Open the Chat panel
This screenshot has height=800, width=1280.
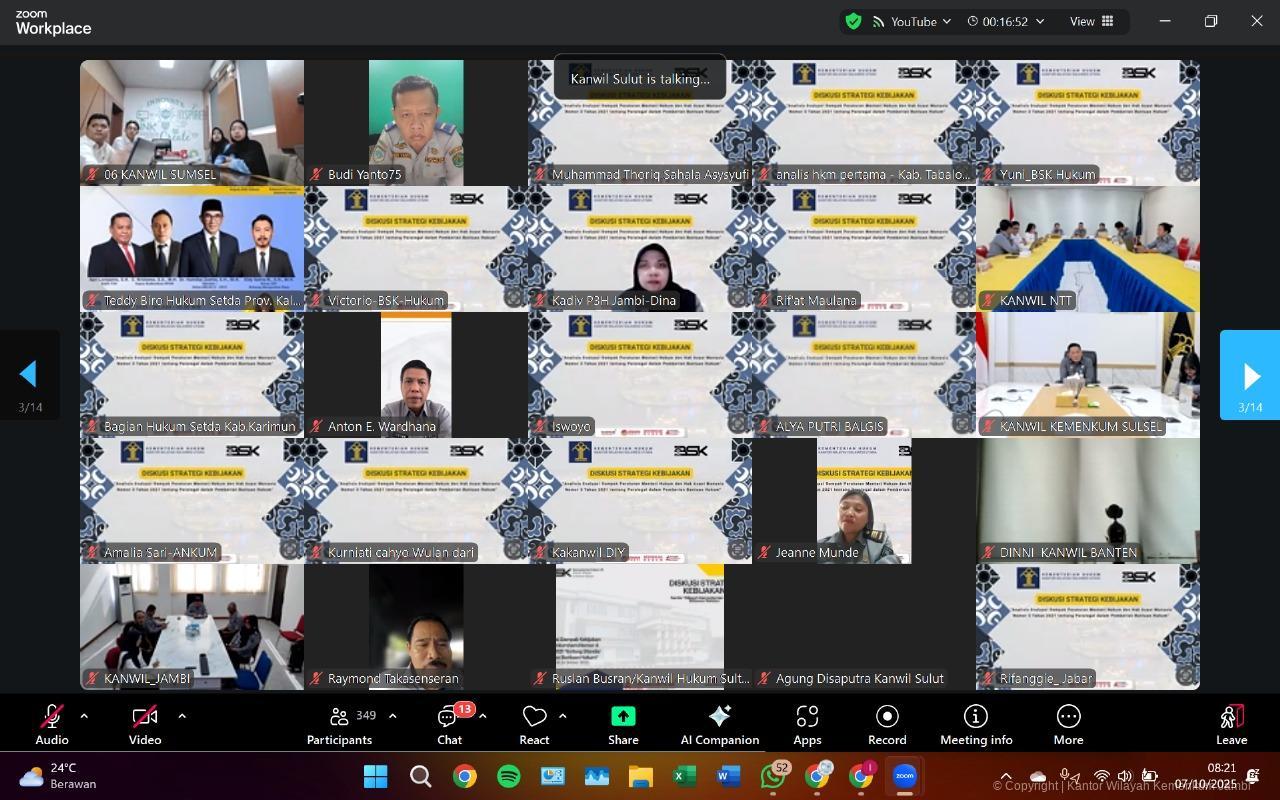449,726
